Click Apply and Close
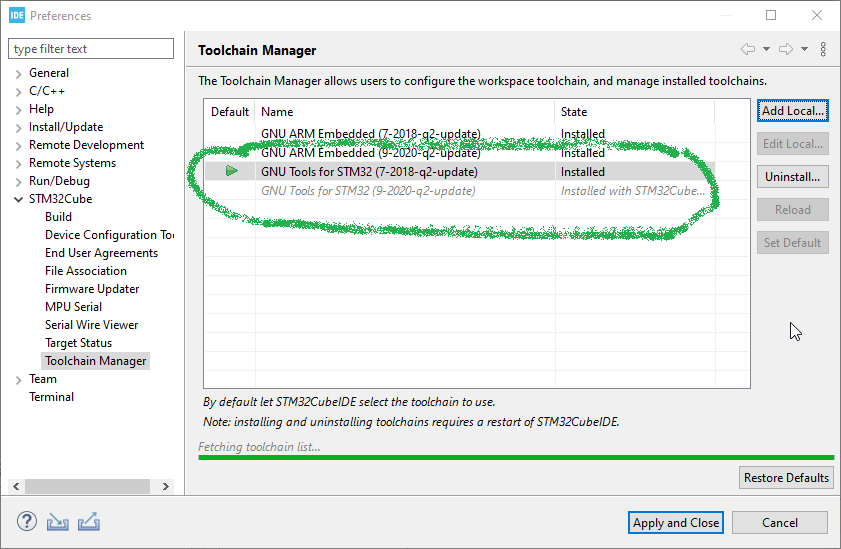The height and width of the screenshot is (549, 841). click(x=676, y=523)
